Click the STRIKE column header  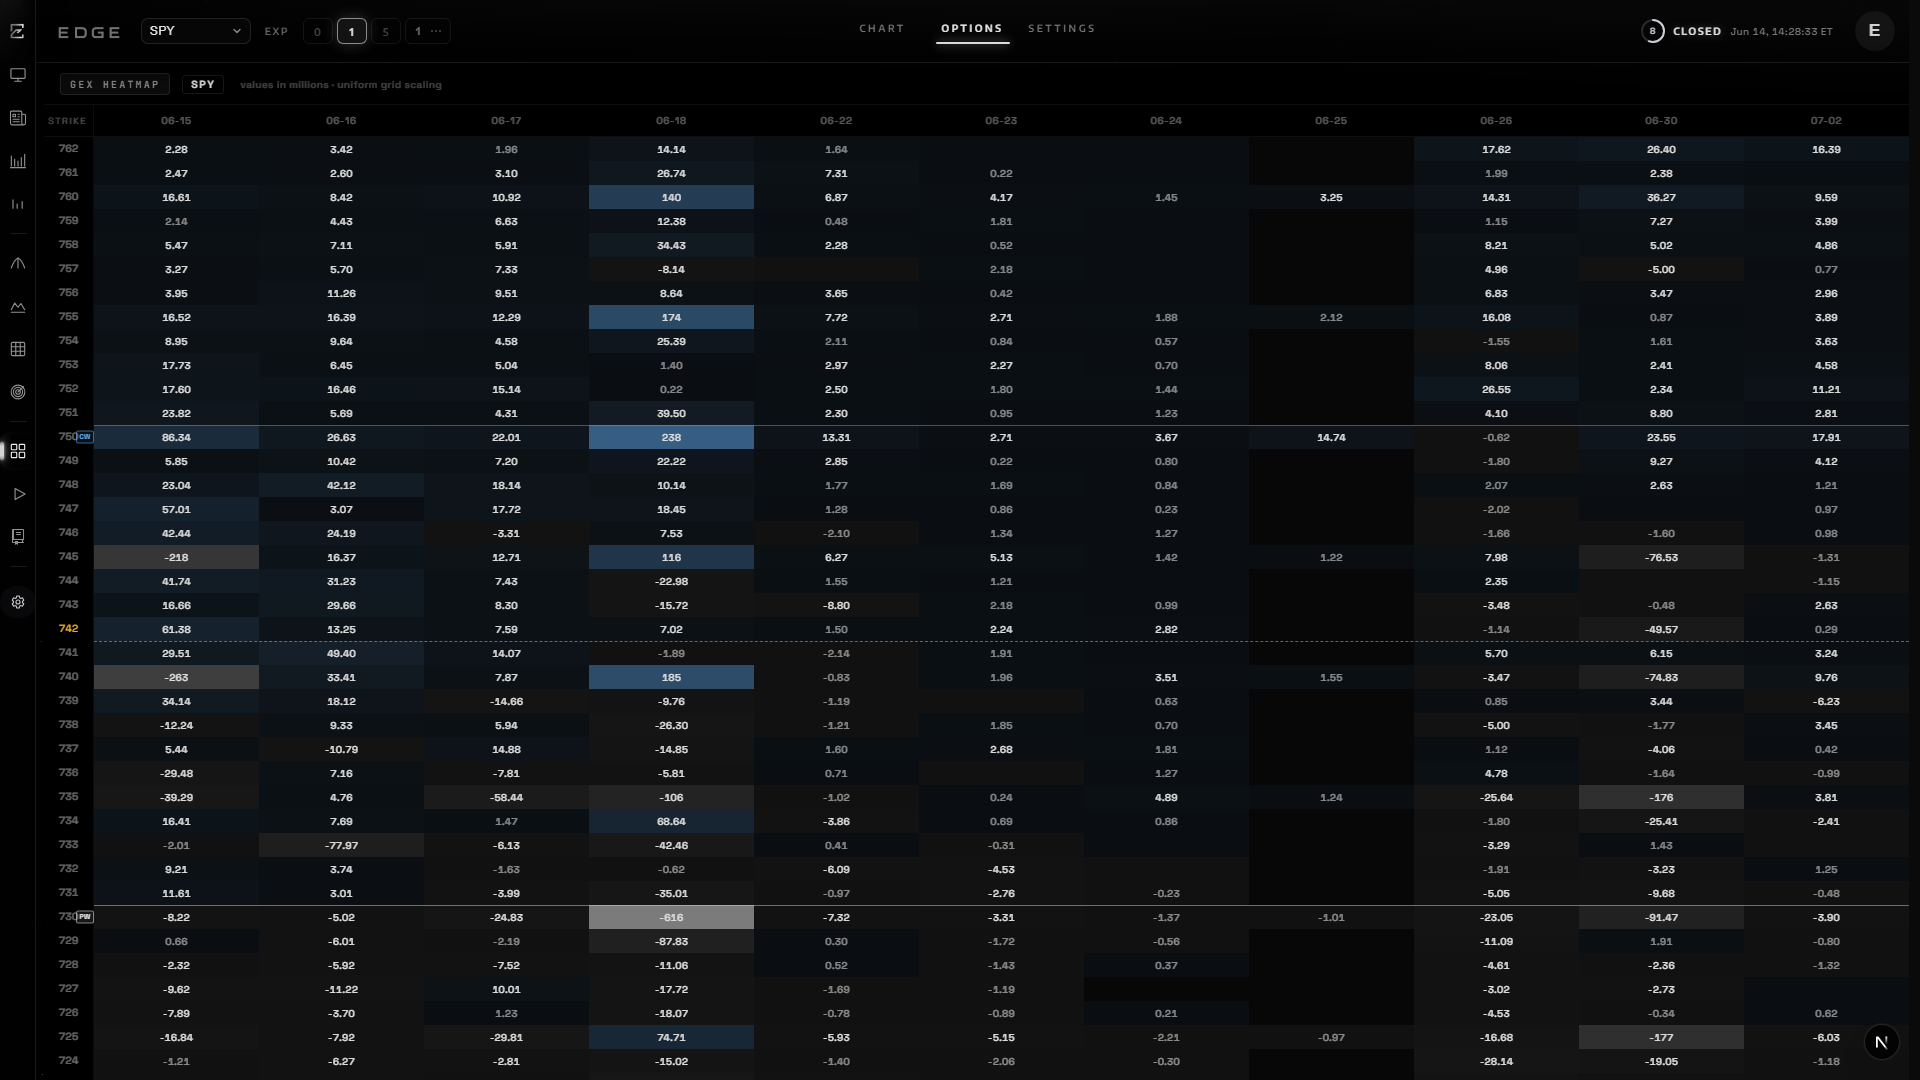pos(67,121)
